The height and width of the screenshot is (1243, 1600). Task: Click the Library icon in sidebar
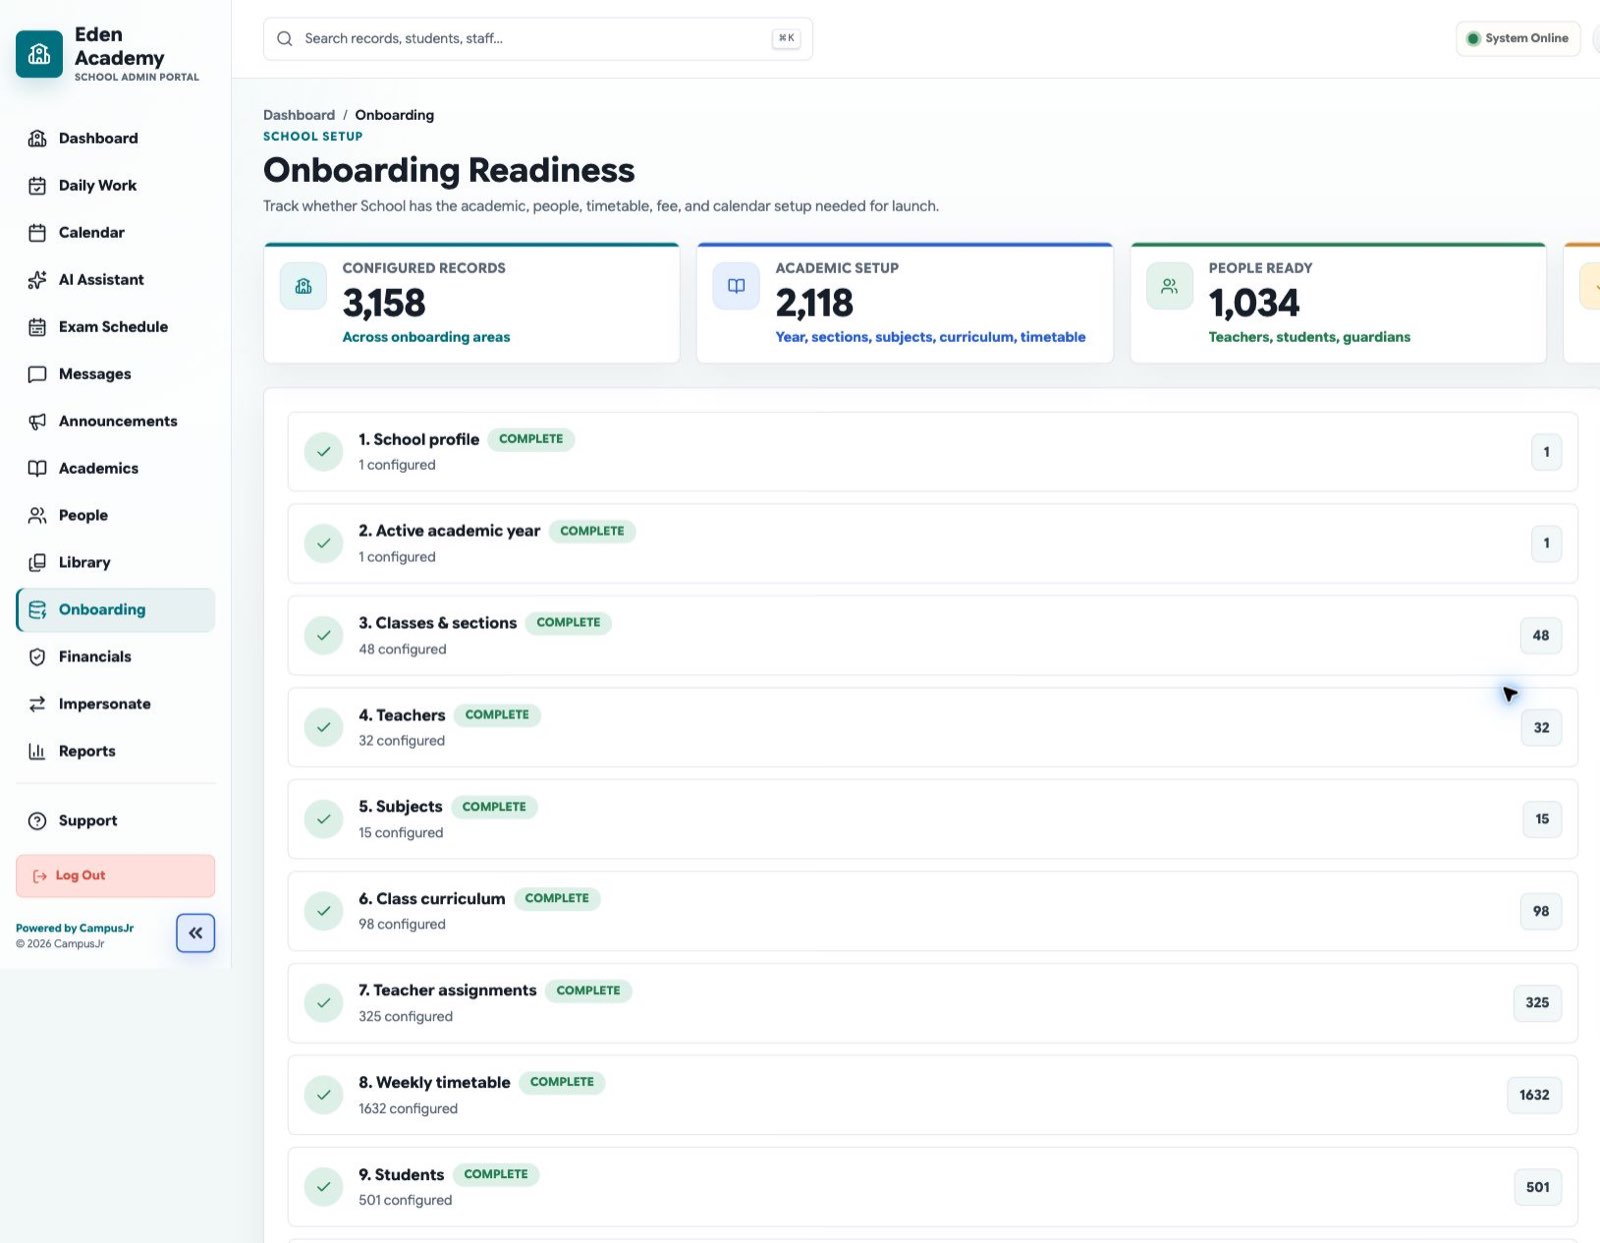pyautogui.click(x=37, y=562)
